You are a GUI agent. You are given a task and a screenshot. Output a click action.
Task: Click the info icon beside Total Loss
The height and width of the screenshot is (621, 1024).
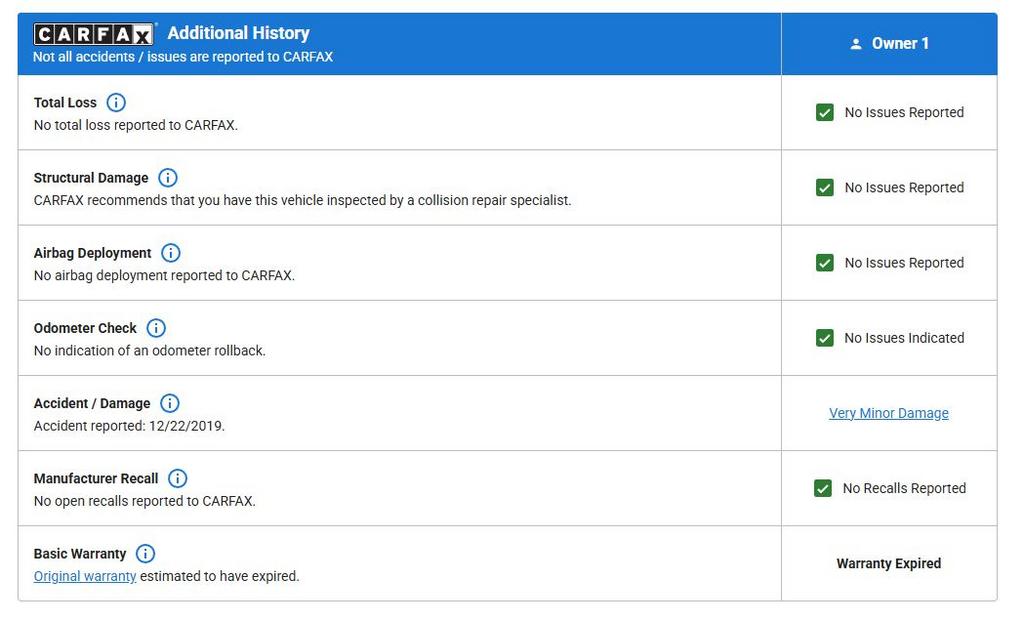click(116, 103)
